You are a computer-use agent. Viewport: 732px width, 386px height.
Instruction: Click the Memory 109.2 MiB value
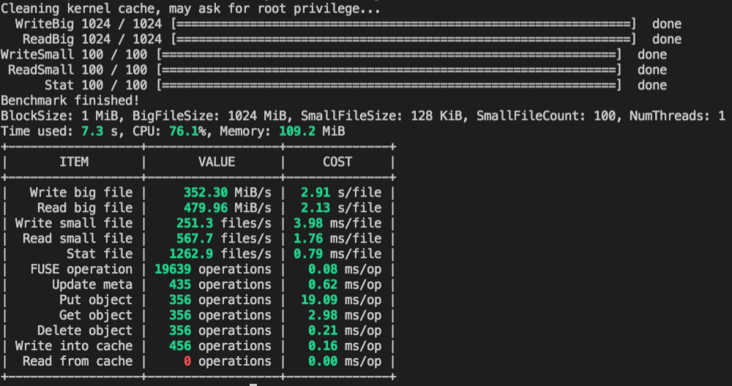[x=312, y=131]
